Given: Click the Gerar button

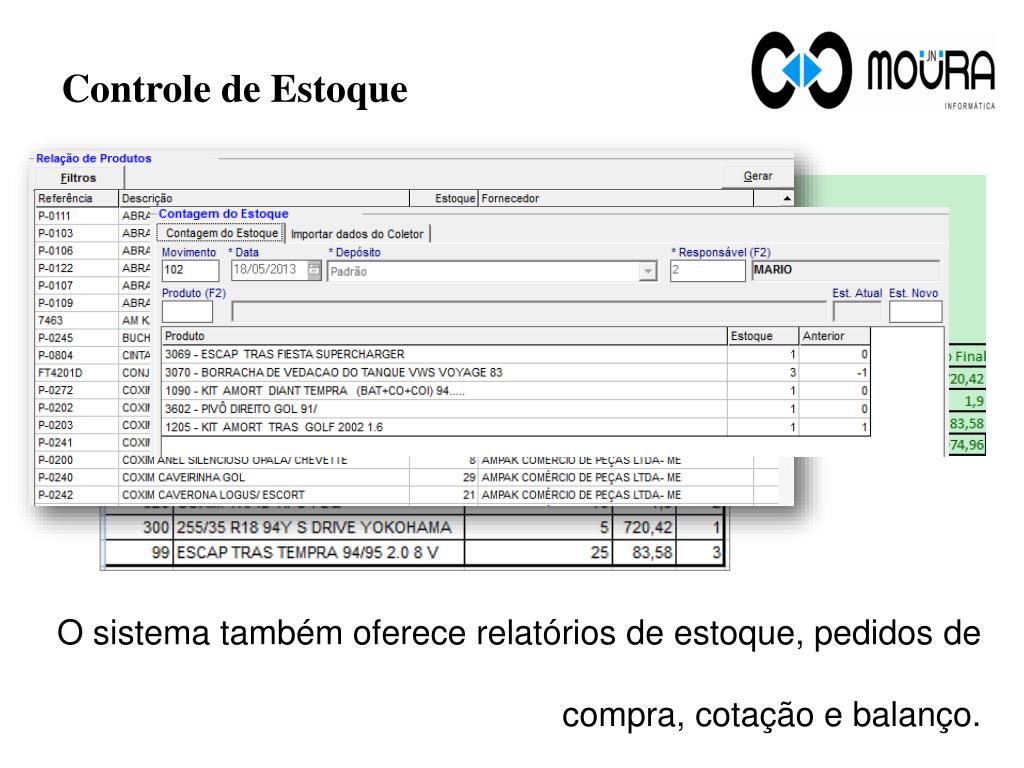Looking at the screenshot, I should 758,176.
